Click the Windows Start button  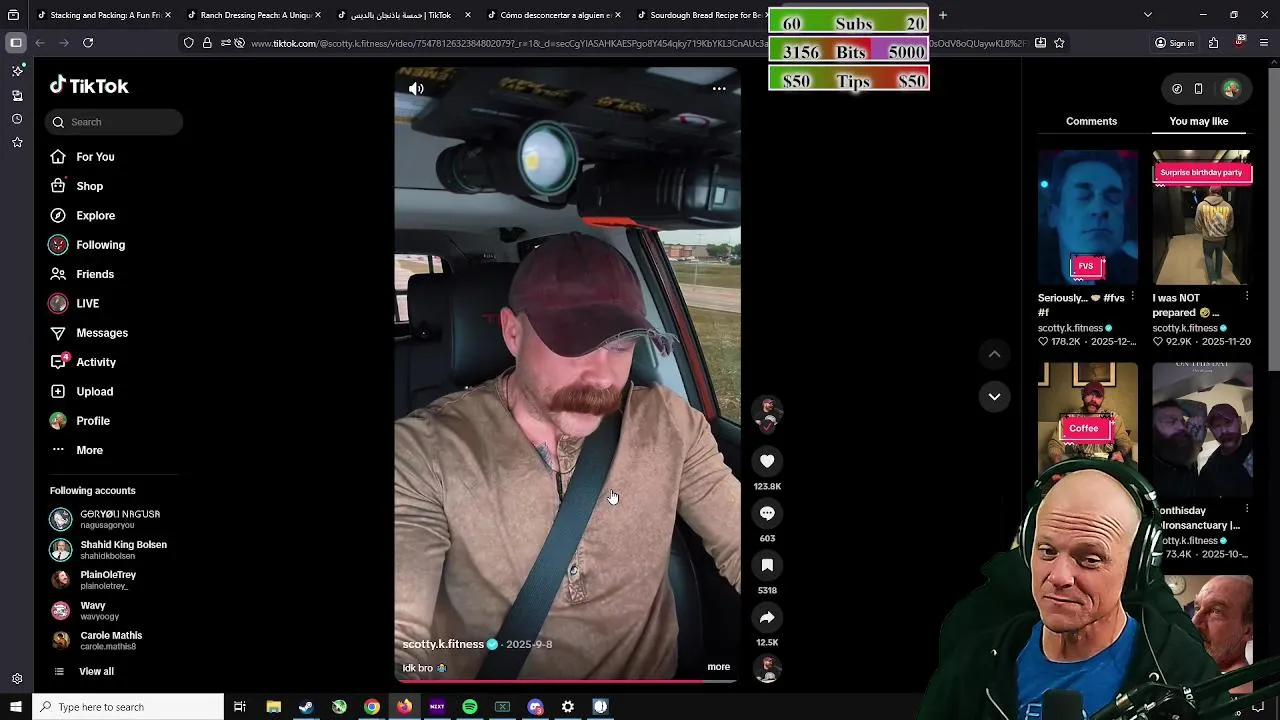[x=15, y=707]
